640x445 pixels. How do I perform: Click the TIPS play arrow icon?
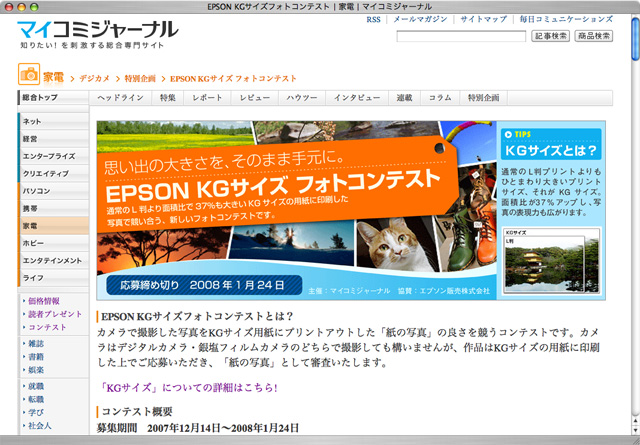tap(508, 134)
